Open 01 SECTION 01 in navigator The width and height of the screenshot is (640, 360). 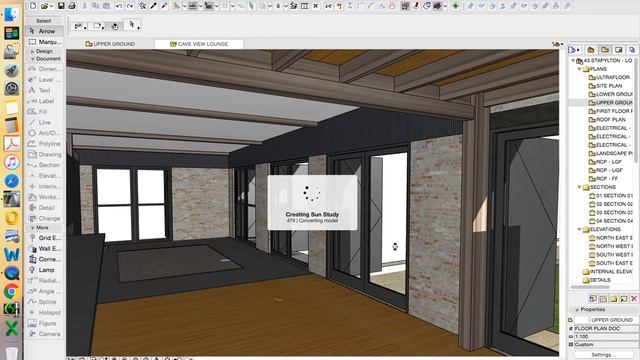pyautogui.click(x=611, y=196)
